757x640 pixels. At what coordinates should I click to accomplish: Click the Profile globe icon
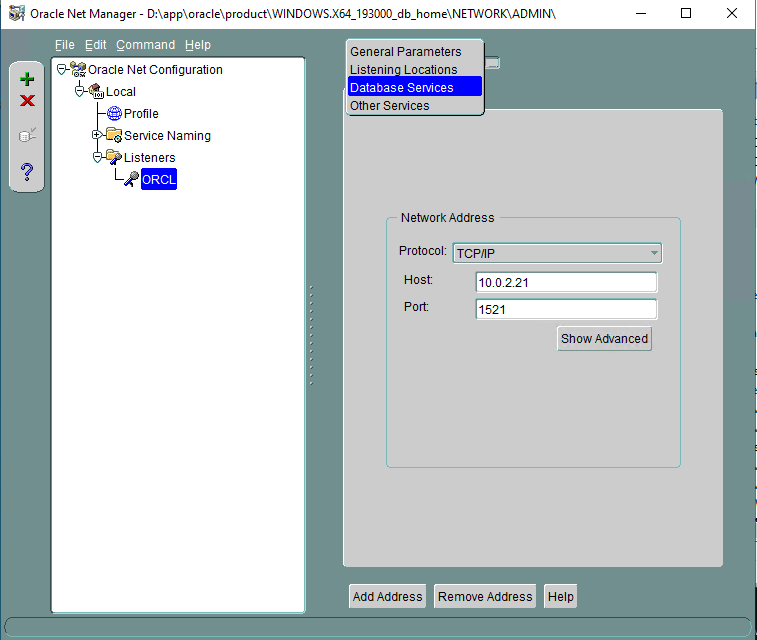click(114, 113)
